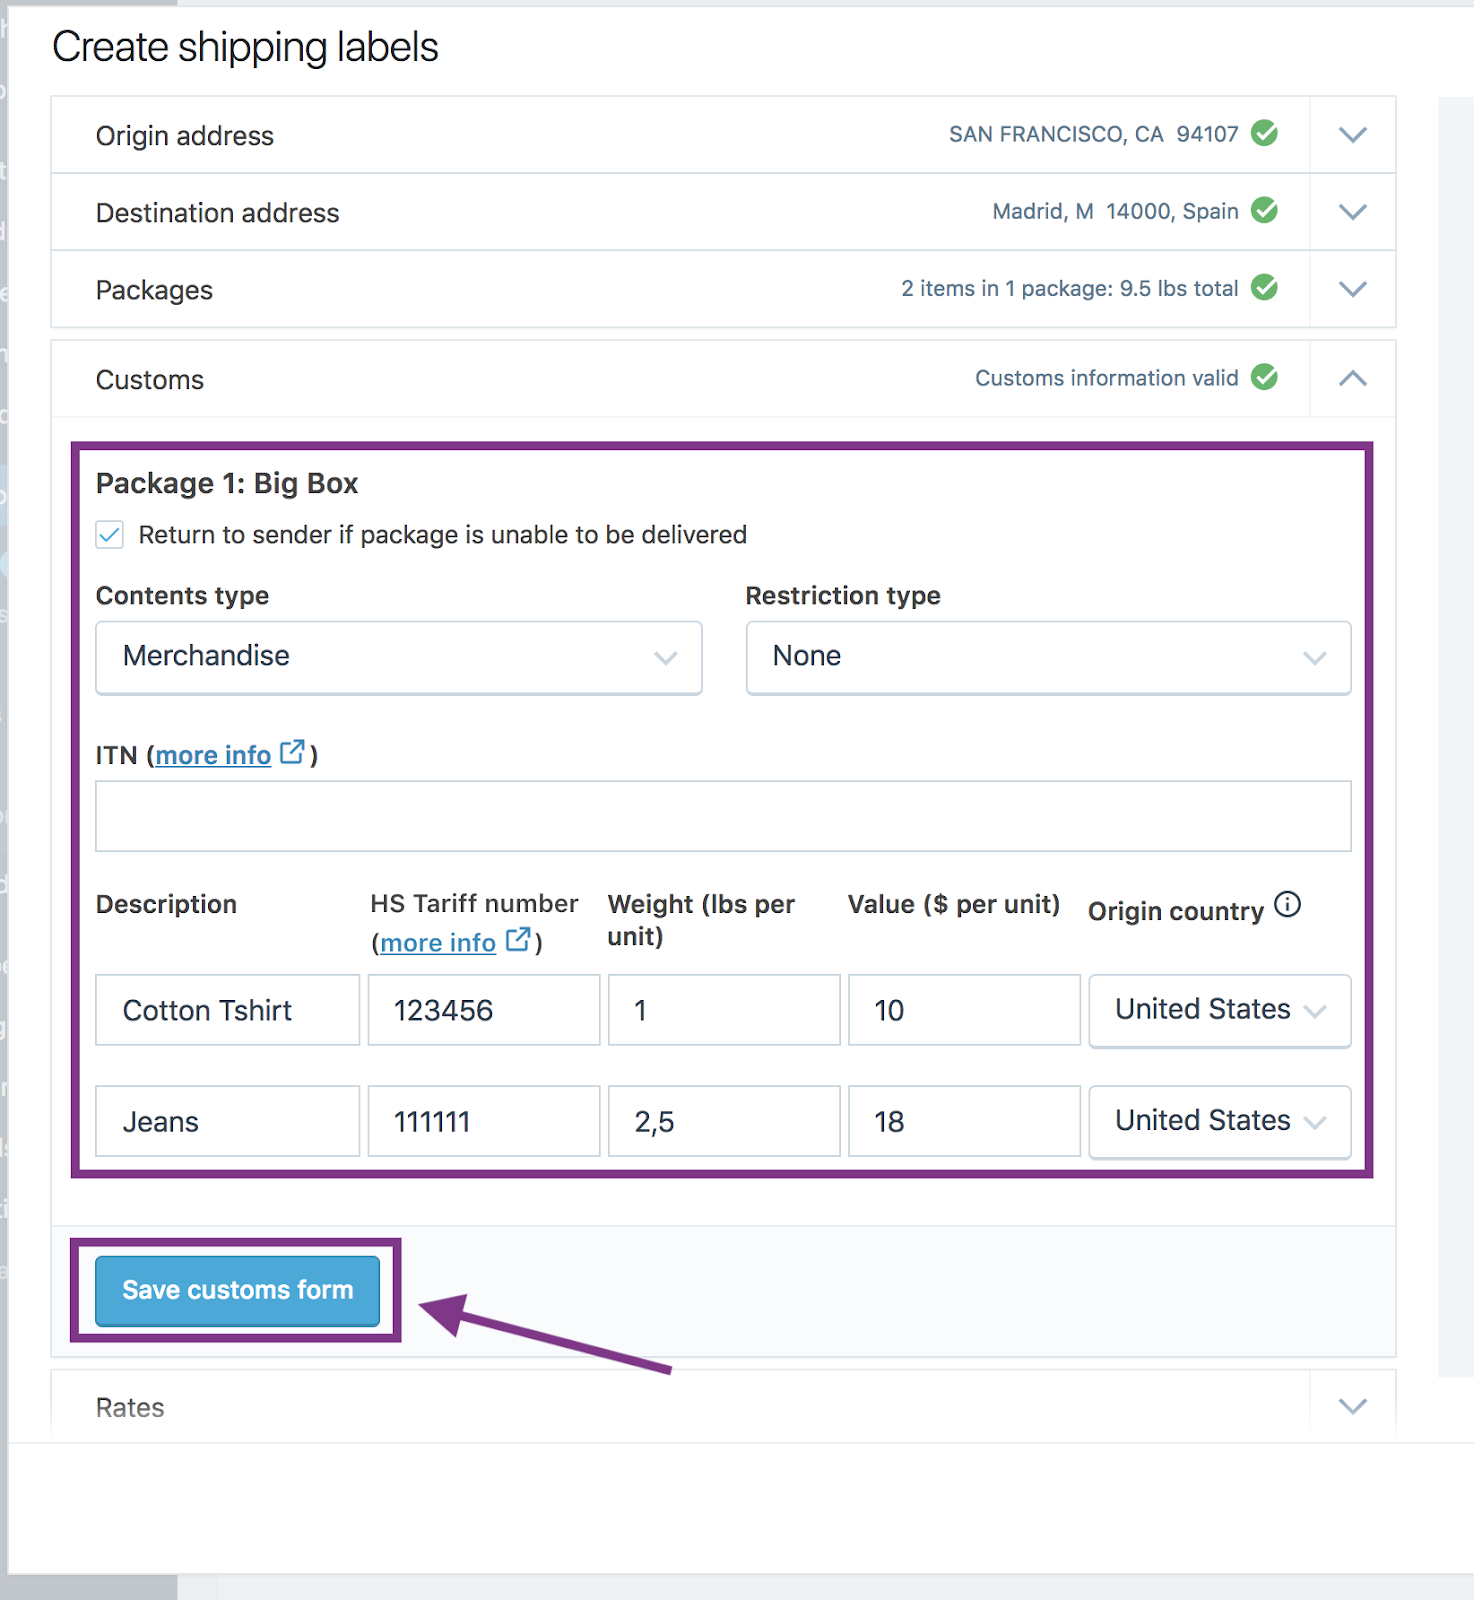Click green checkmark beside Madrid destination

(1265, 210)
